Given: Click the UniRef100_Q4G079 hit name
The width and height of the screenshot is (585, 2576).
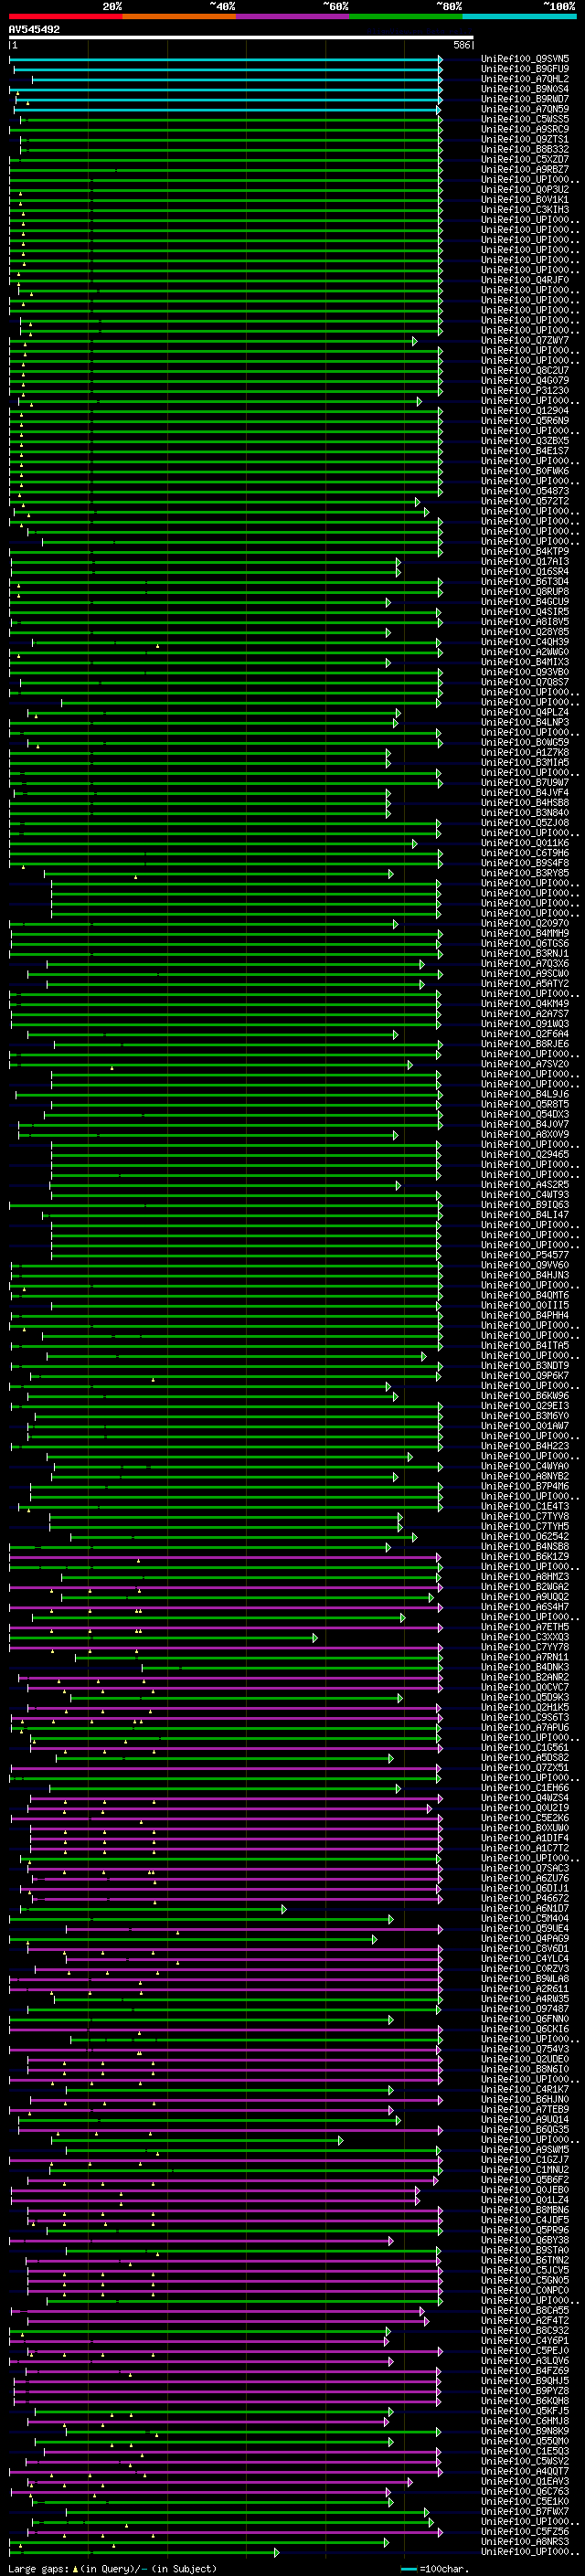Looking at the screenshot, I should point(525,380).
